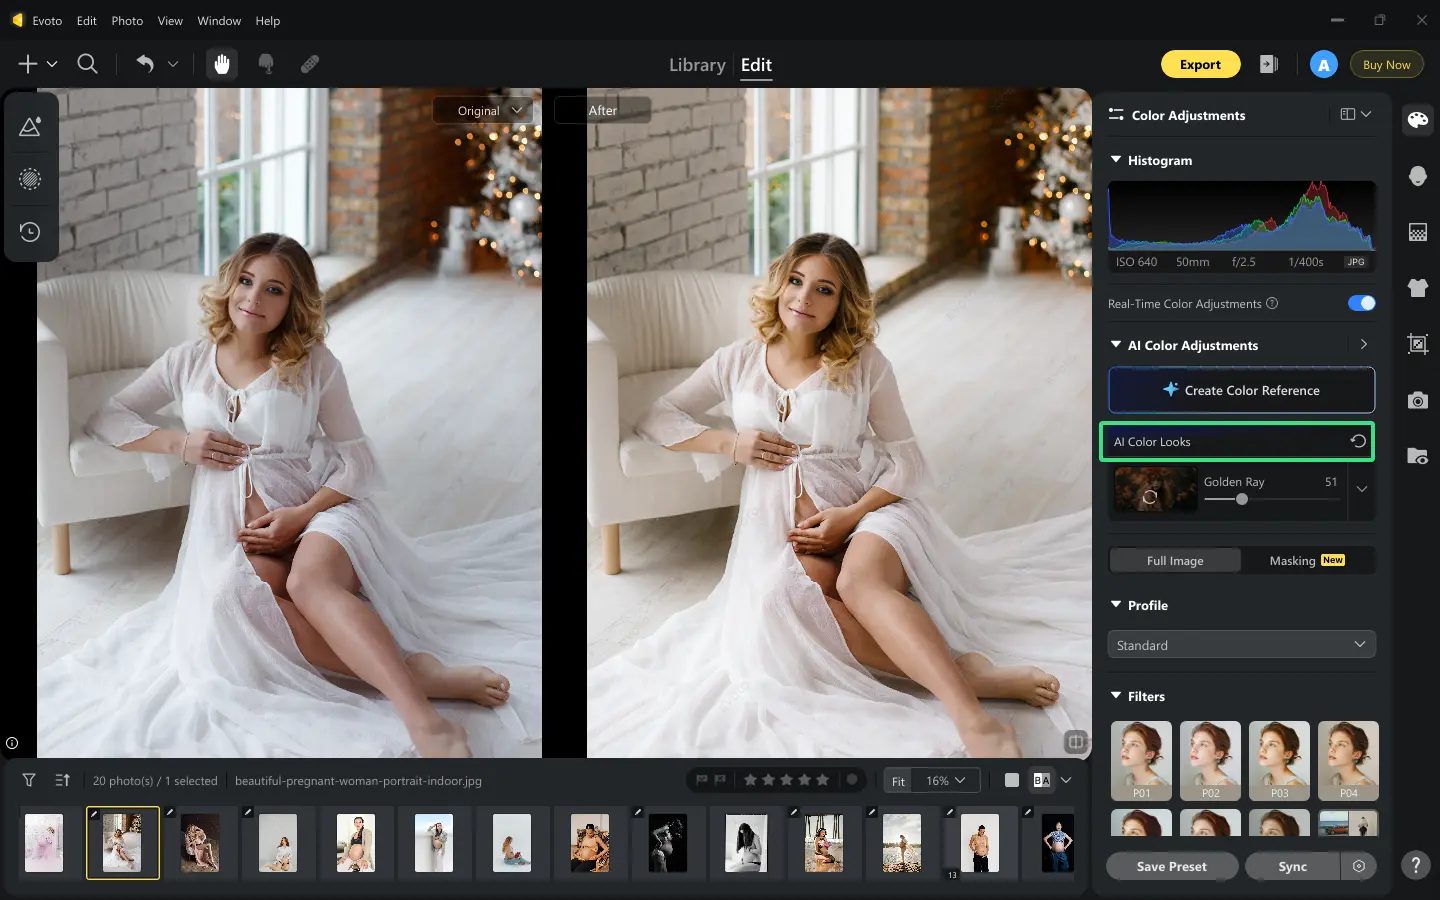
Task: Switch to the Library tab
Action: (697, 65)
